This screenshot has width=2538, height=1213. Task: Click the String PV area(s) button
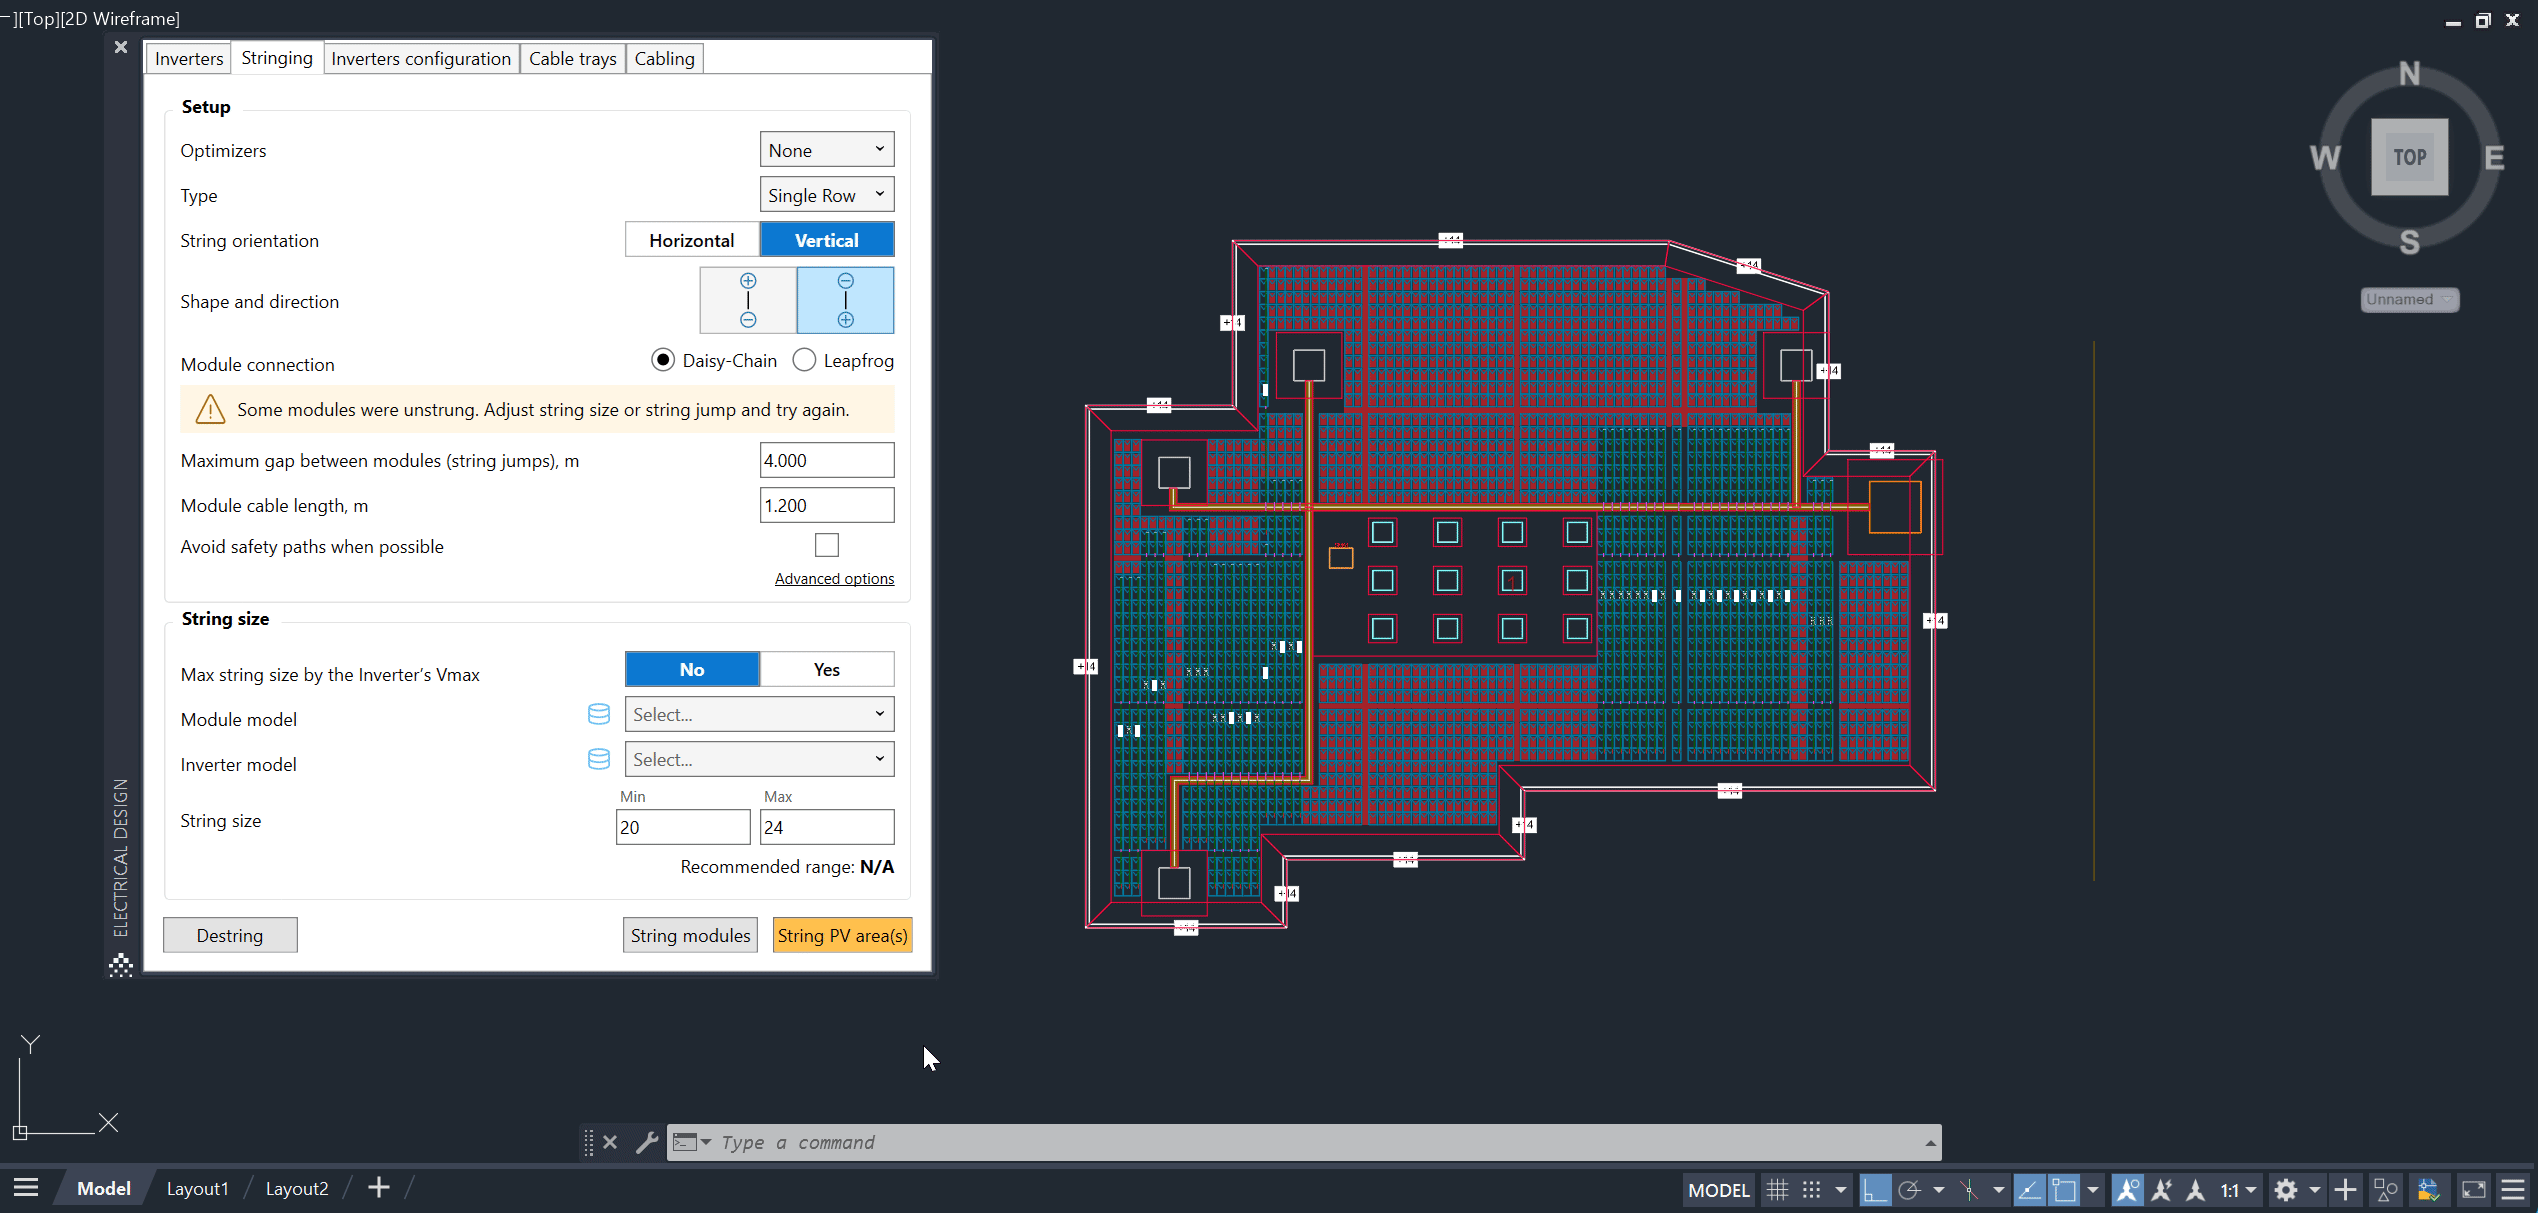coord(842,934)
